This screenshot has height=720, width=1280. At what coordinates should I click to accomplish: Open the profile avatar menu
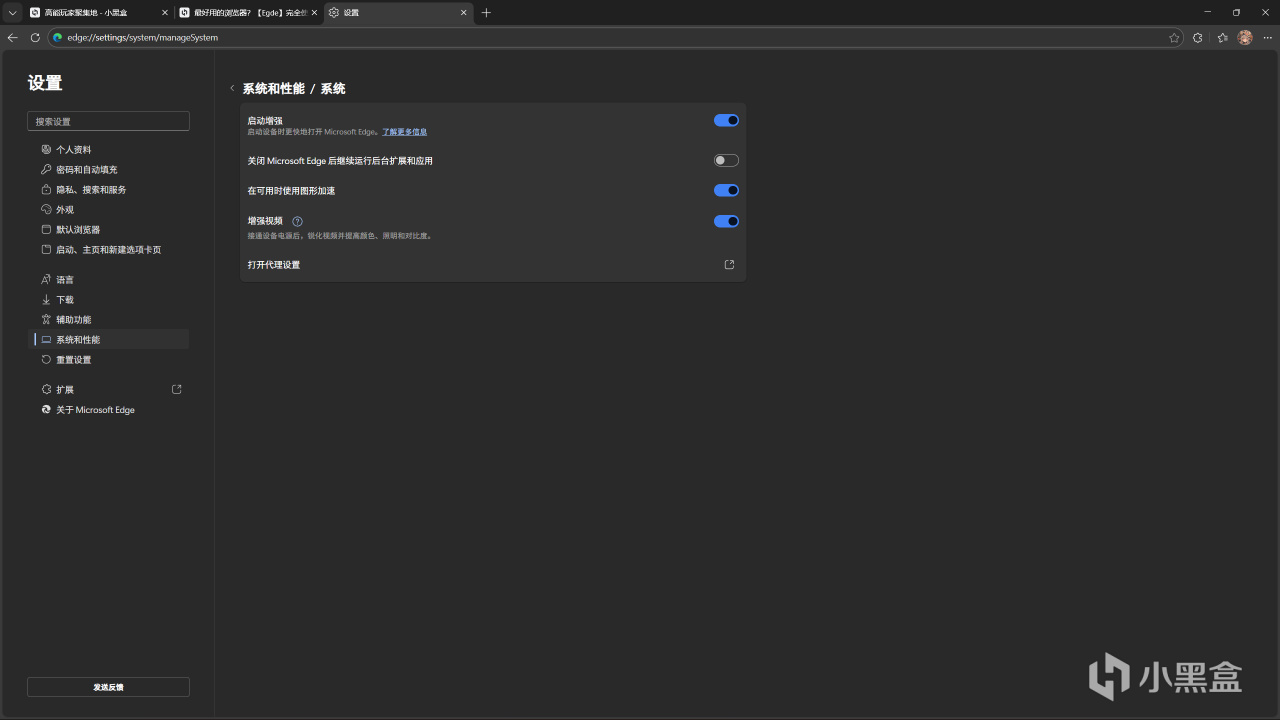1245,38
